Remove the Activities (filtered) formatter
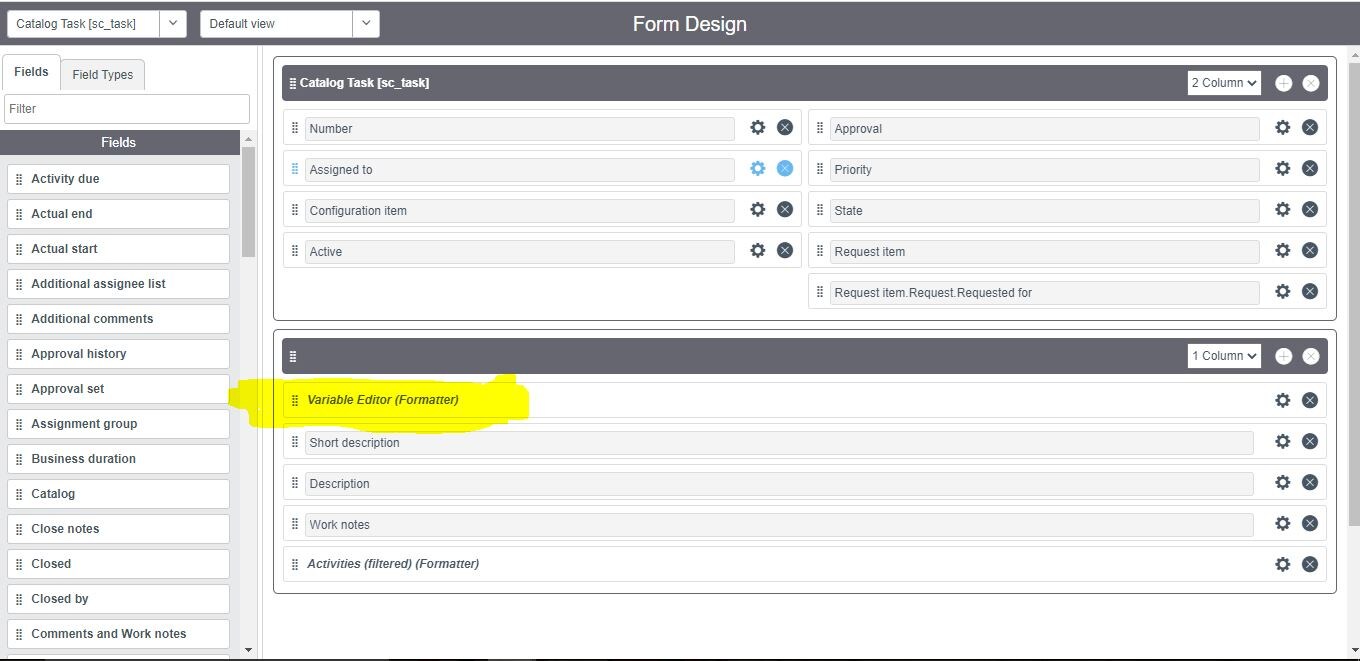The image size is (1360, 661). [1310, 564]
